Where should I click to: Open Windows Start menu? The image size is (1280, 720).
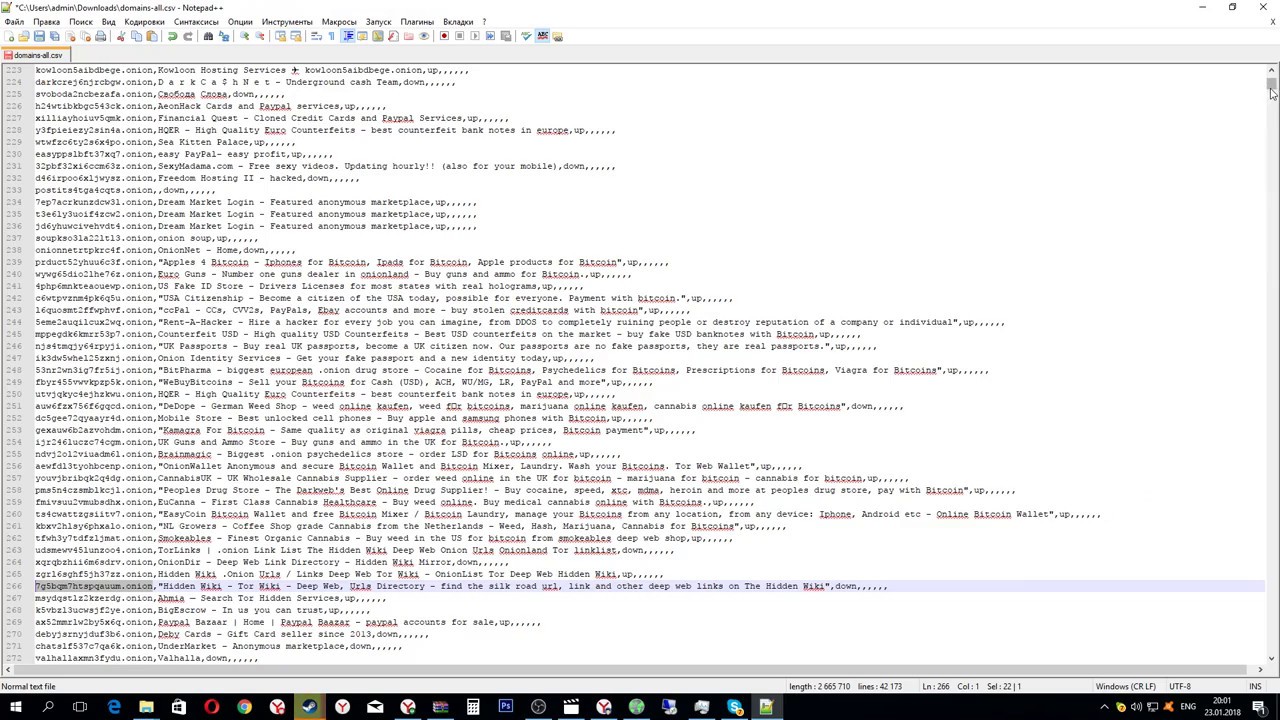[15, 708]
